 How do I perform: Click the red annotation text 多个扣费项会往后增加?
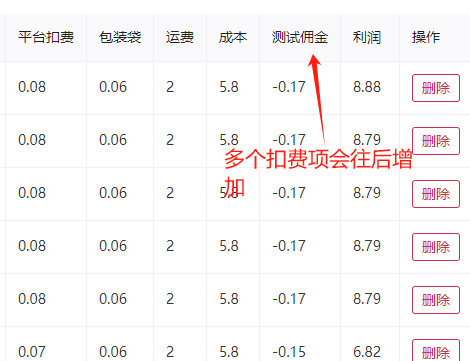318,173
